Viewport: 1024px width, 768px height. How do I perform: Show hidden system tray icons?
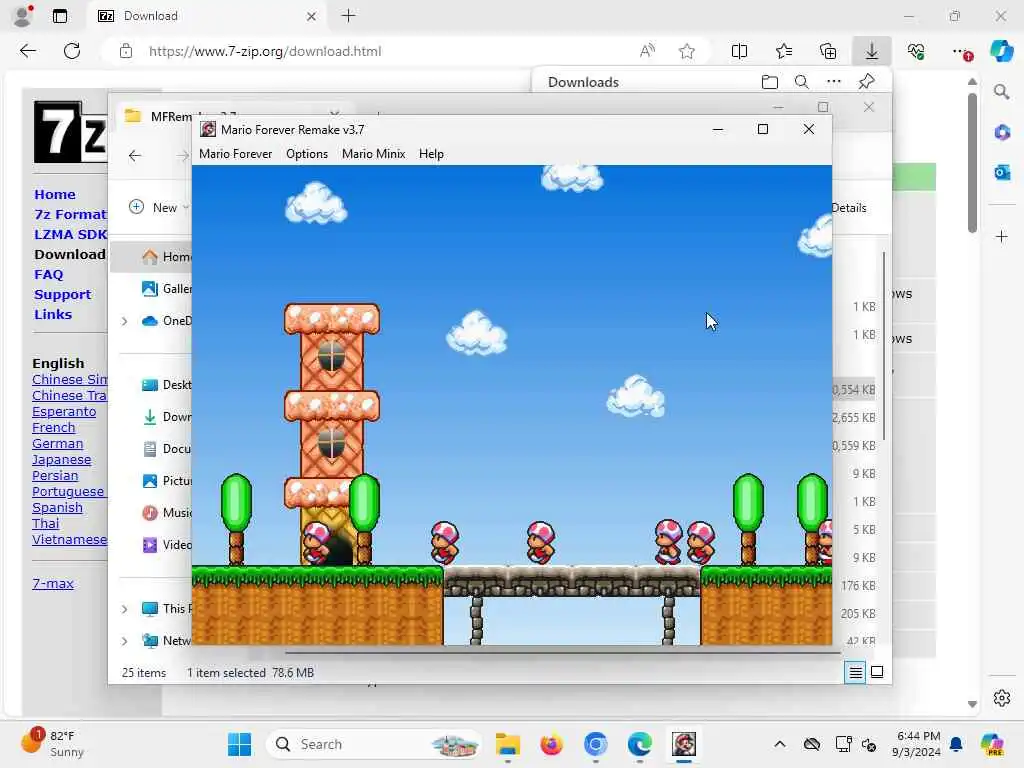pos(780,744)
